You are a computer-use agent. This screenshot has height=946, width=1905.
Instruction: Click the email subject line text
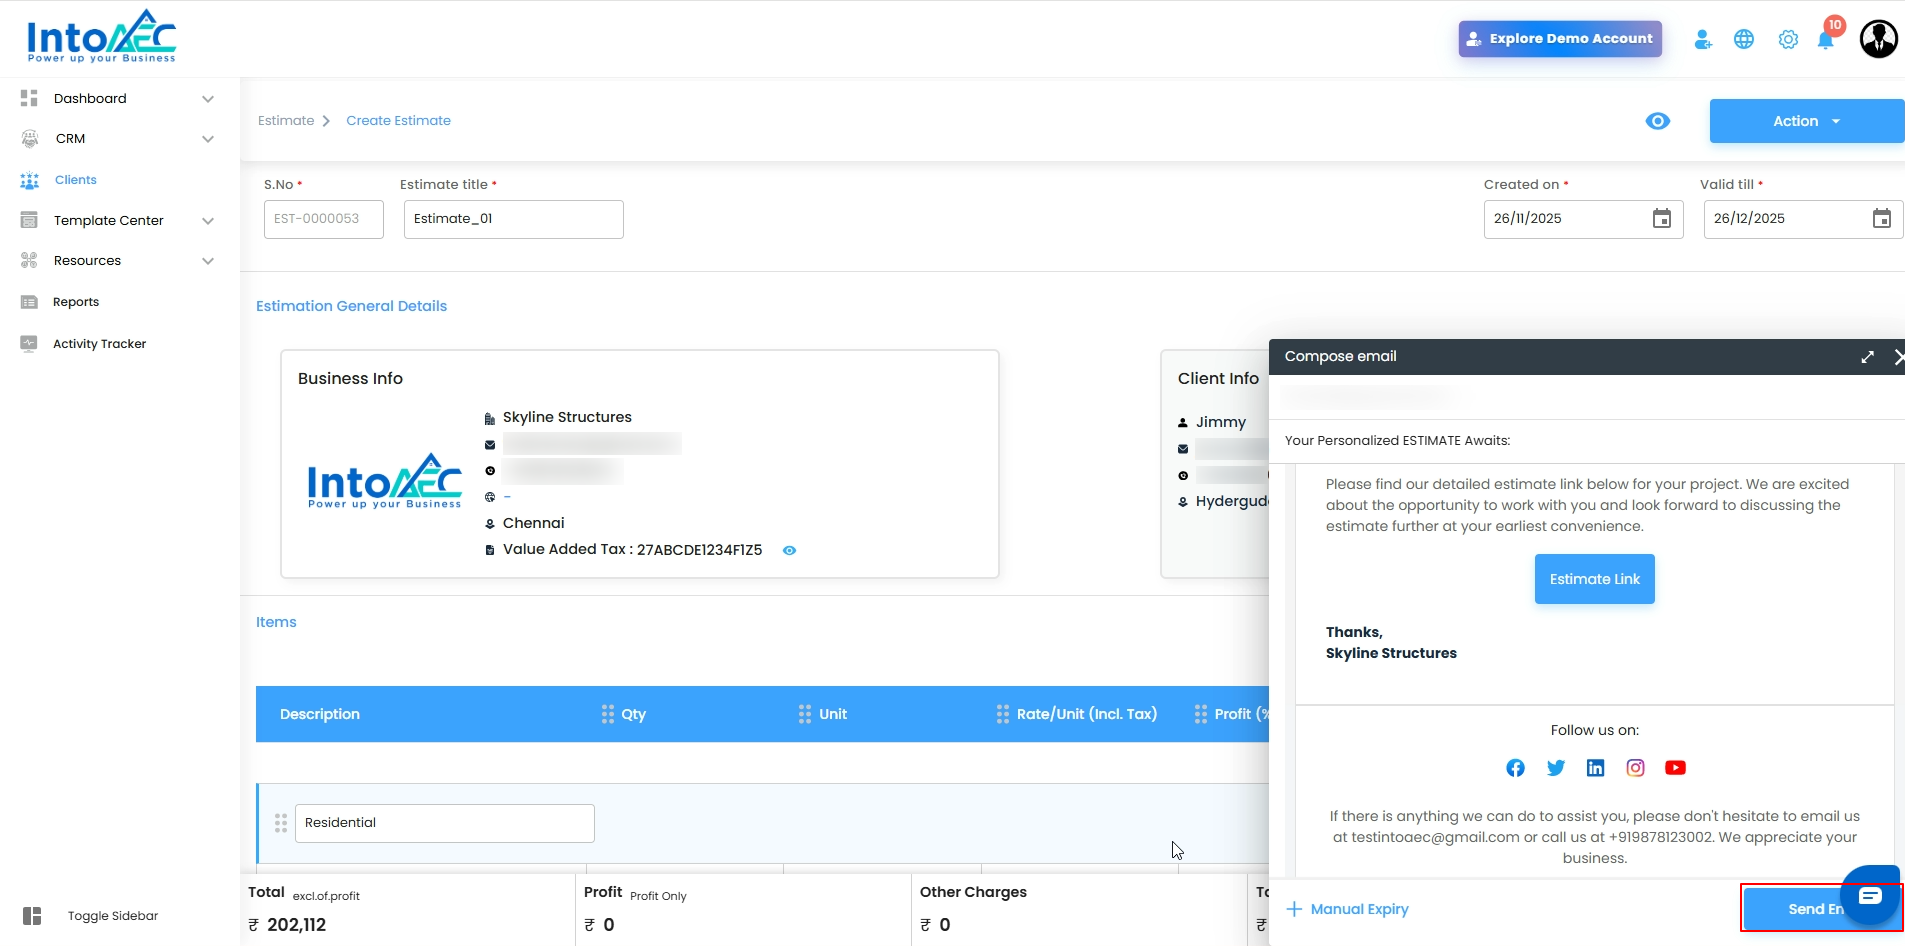coord(1397,441)
